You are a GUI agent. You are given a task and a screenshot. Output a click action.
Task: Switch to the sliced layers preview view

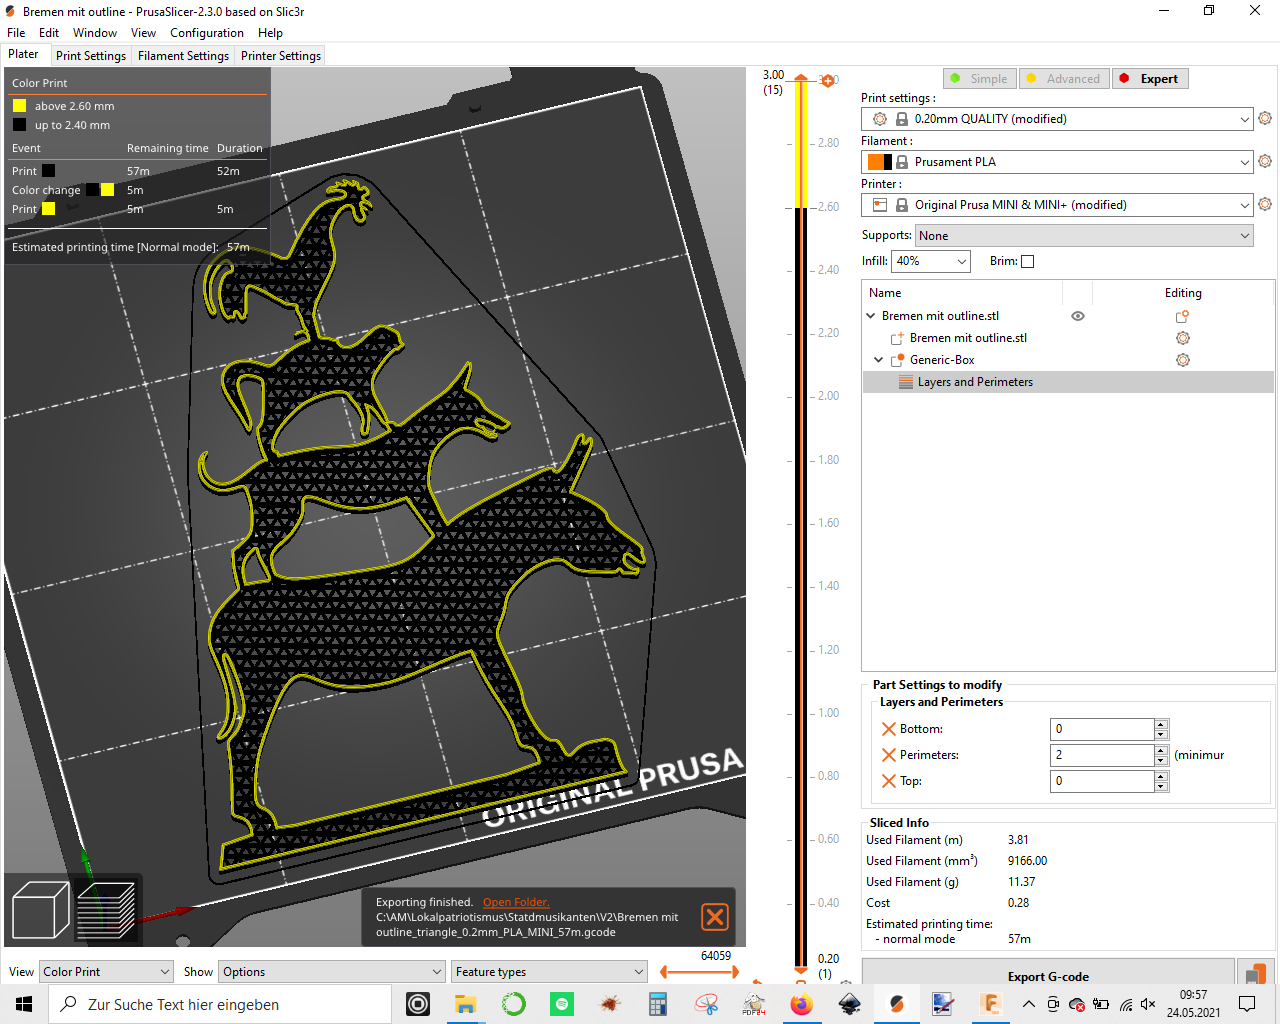tap(106, 910)
